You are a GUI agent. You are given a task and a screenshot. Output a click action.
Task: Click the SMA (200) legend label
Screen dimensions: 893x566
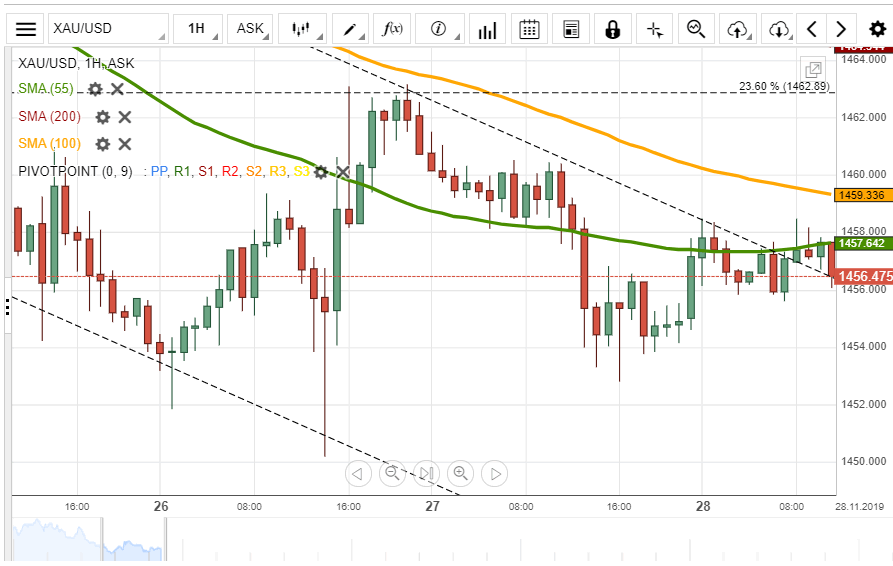pyautogui.click(x=50, y=117)
